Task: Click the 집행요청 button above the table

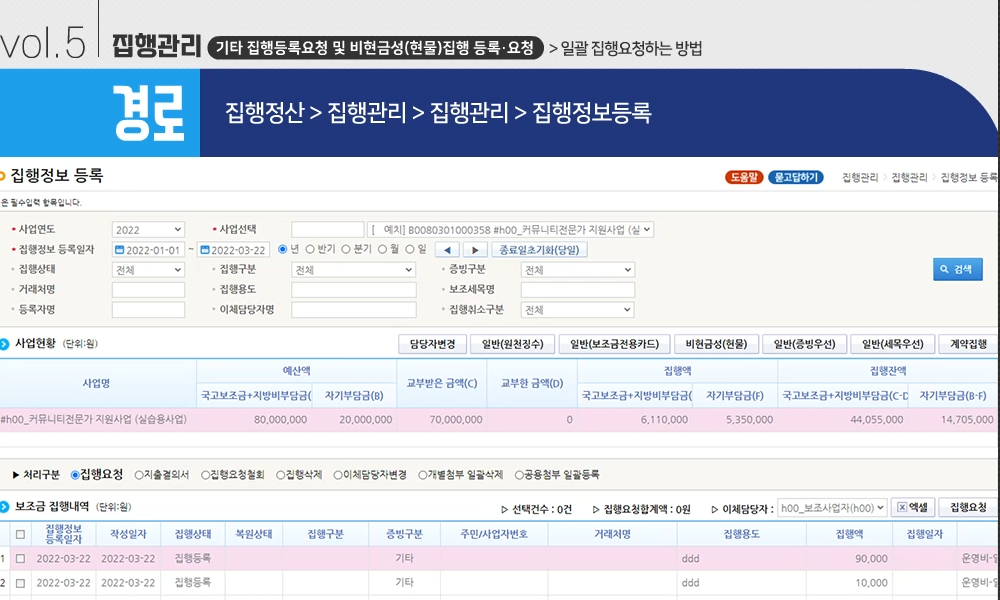Action: click(x=968, y=508)
